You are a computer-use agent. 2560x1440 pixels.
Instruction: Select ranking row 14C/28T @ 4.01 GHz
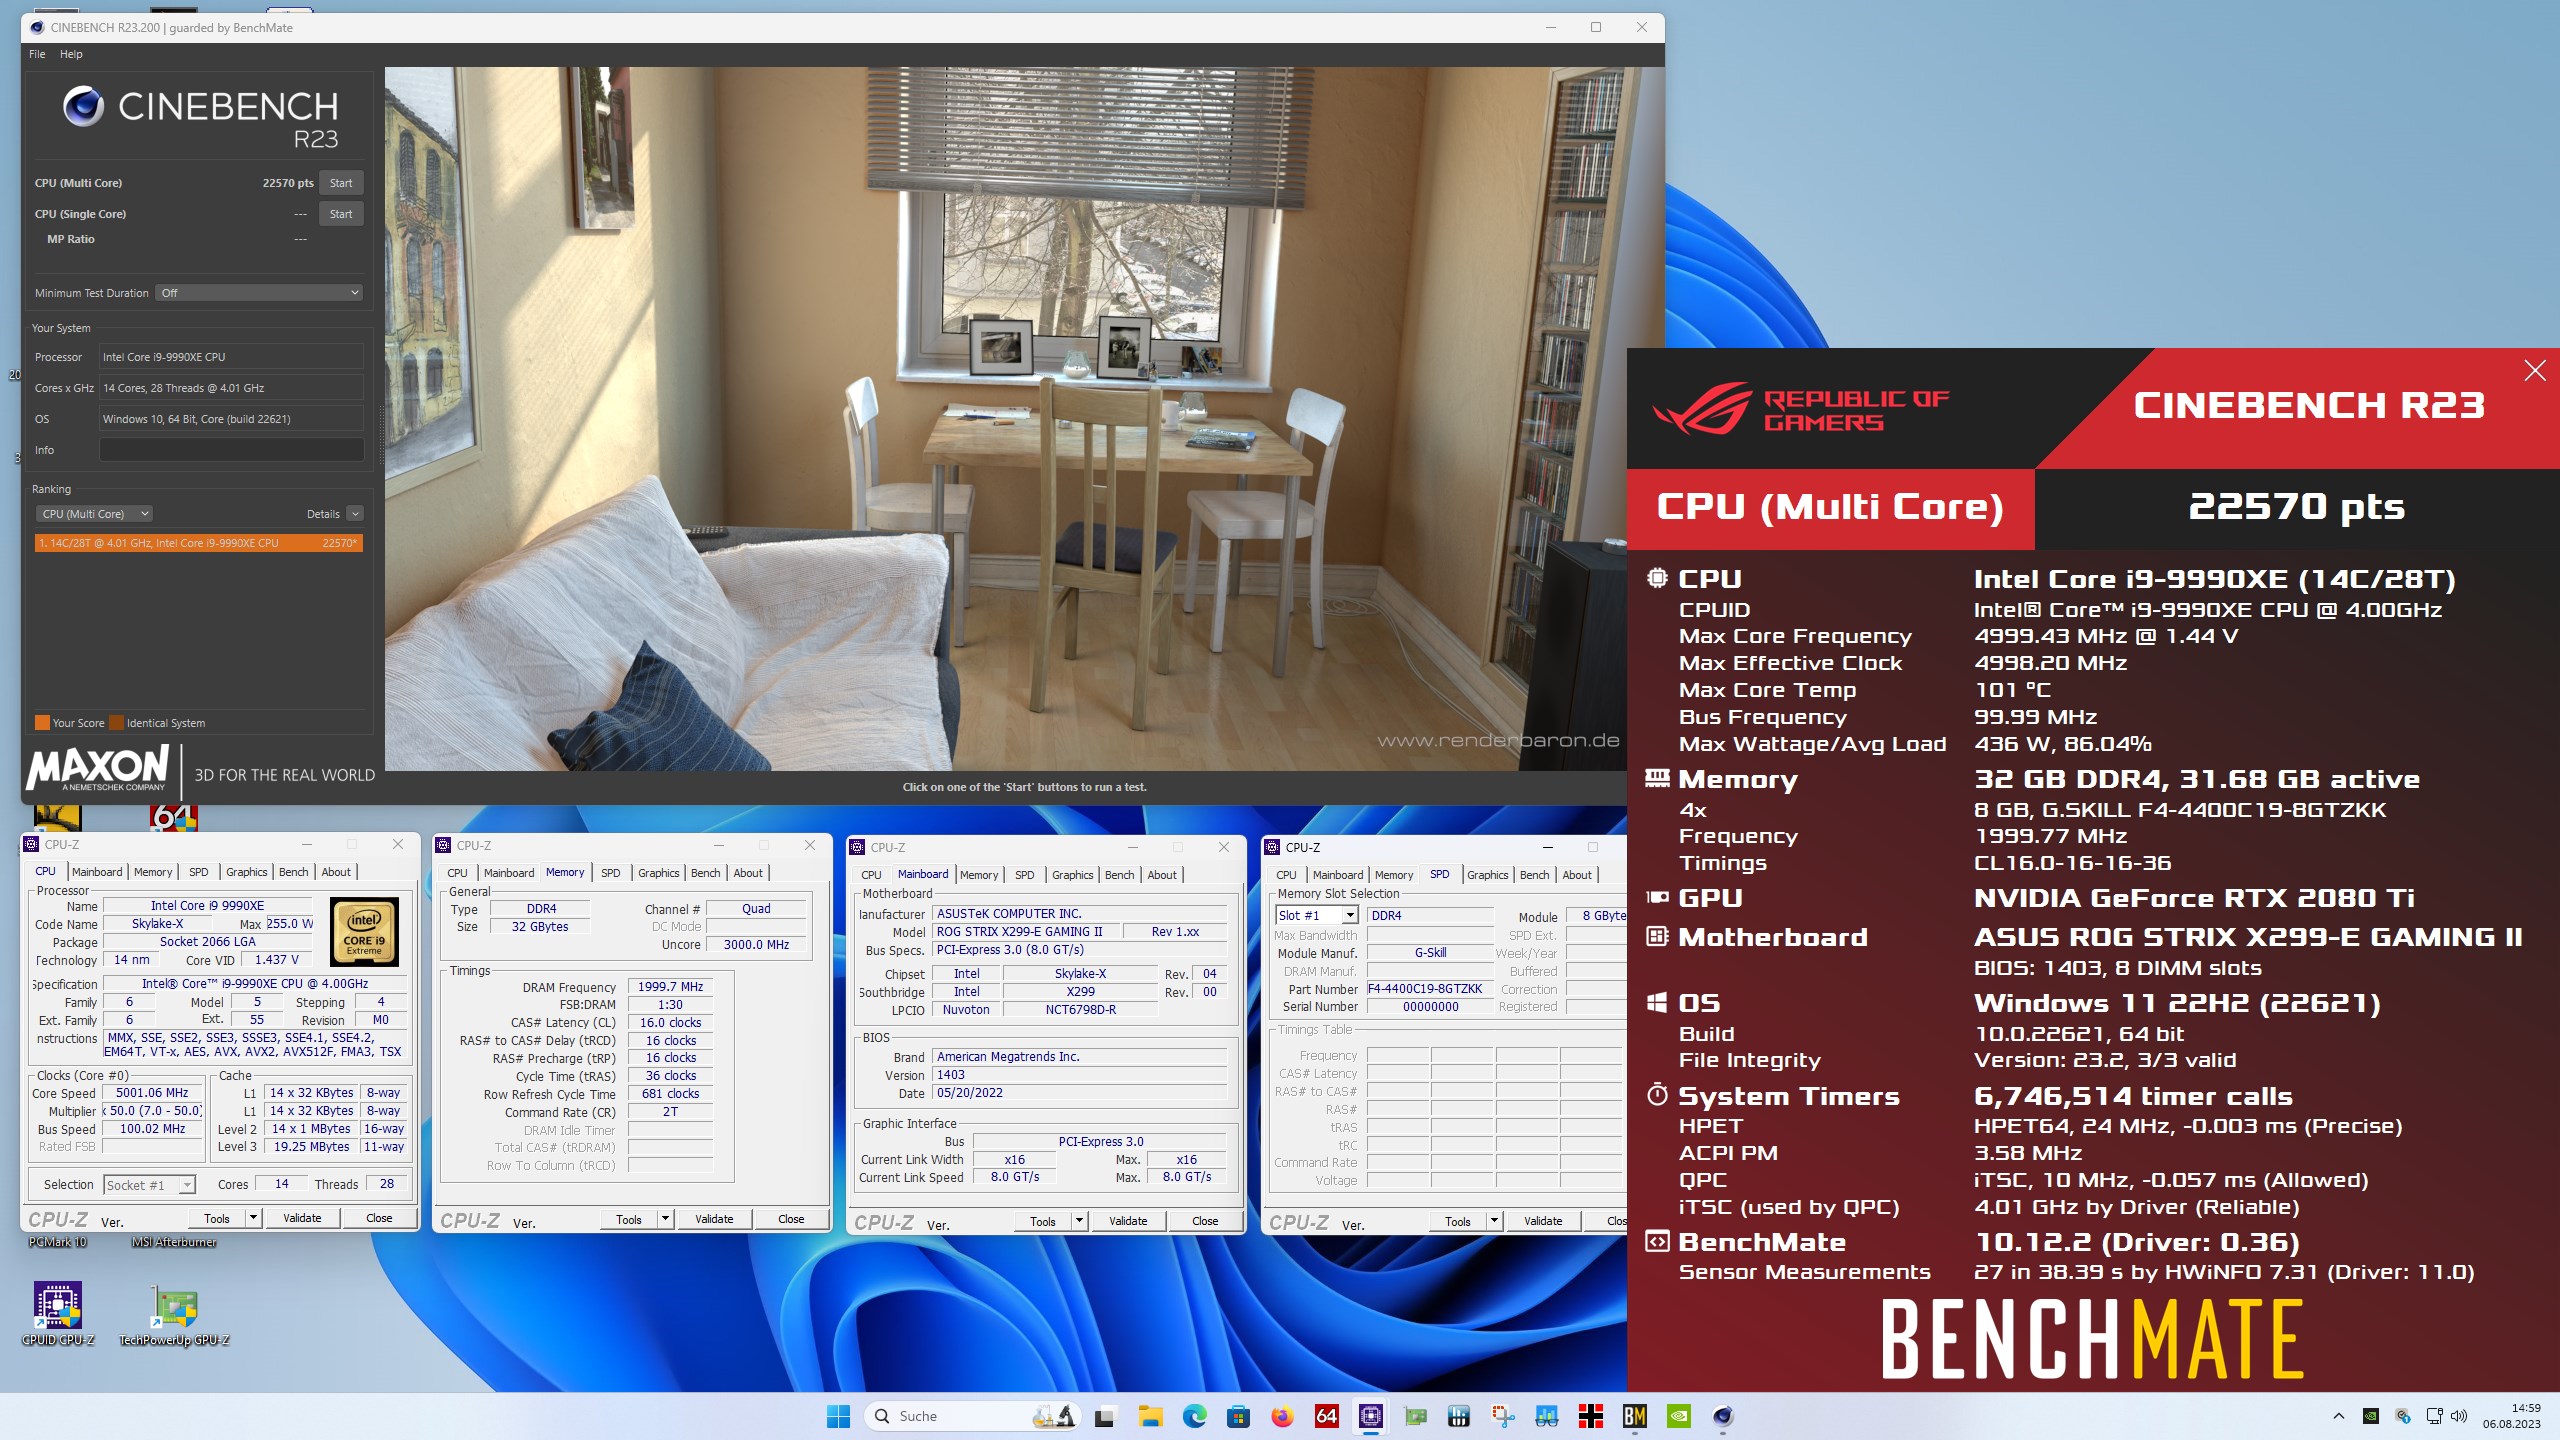point(198,543)
